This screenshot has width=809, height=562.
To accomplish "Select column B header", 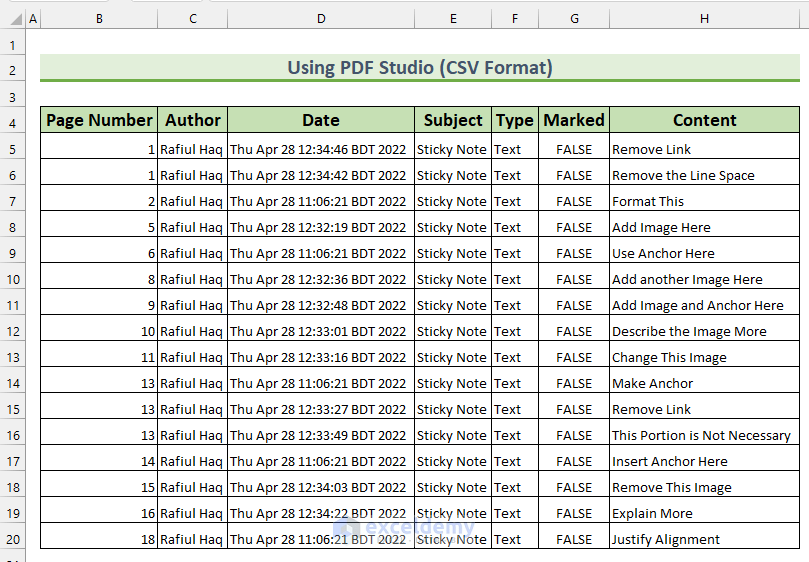I will [x=99, y=19].
